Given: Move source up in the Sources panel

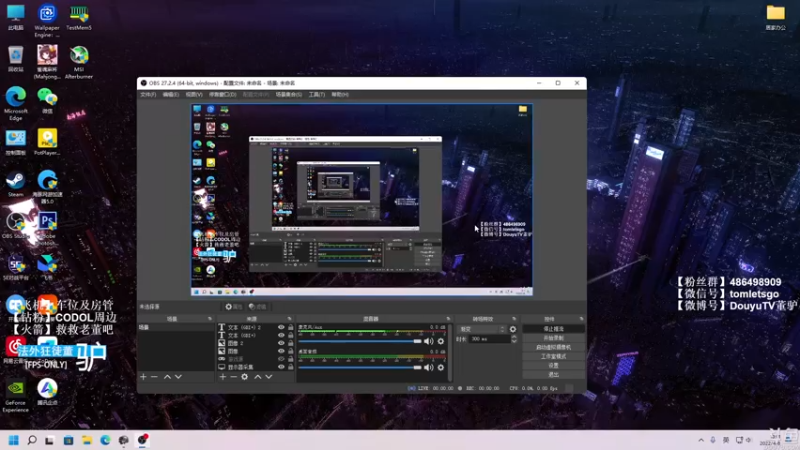Looking at the screenshot, I should click(258, 377).
